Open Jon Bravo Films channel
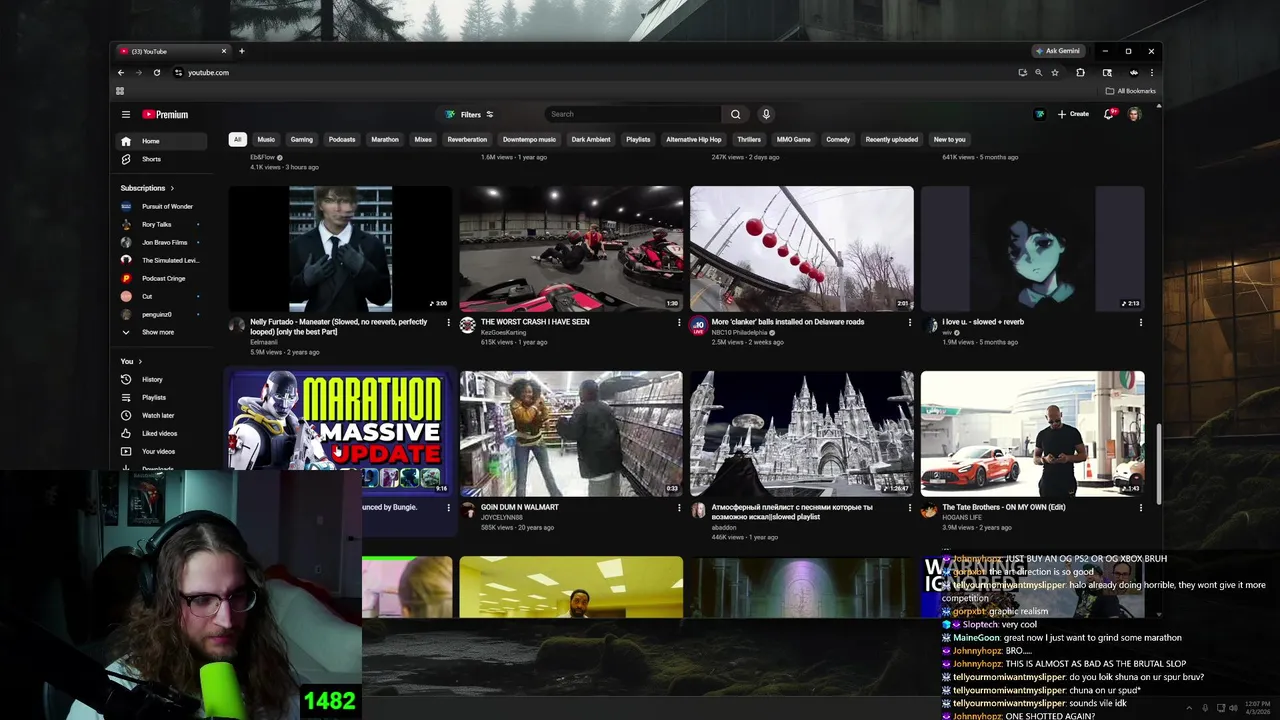This screenshot has width=1280, height=720. (160, 242)
